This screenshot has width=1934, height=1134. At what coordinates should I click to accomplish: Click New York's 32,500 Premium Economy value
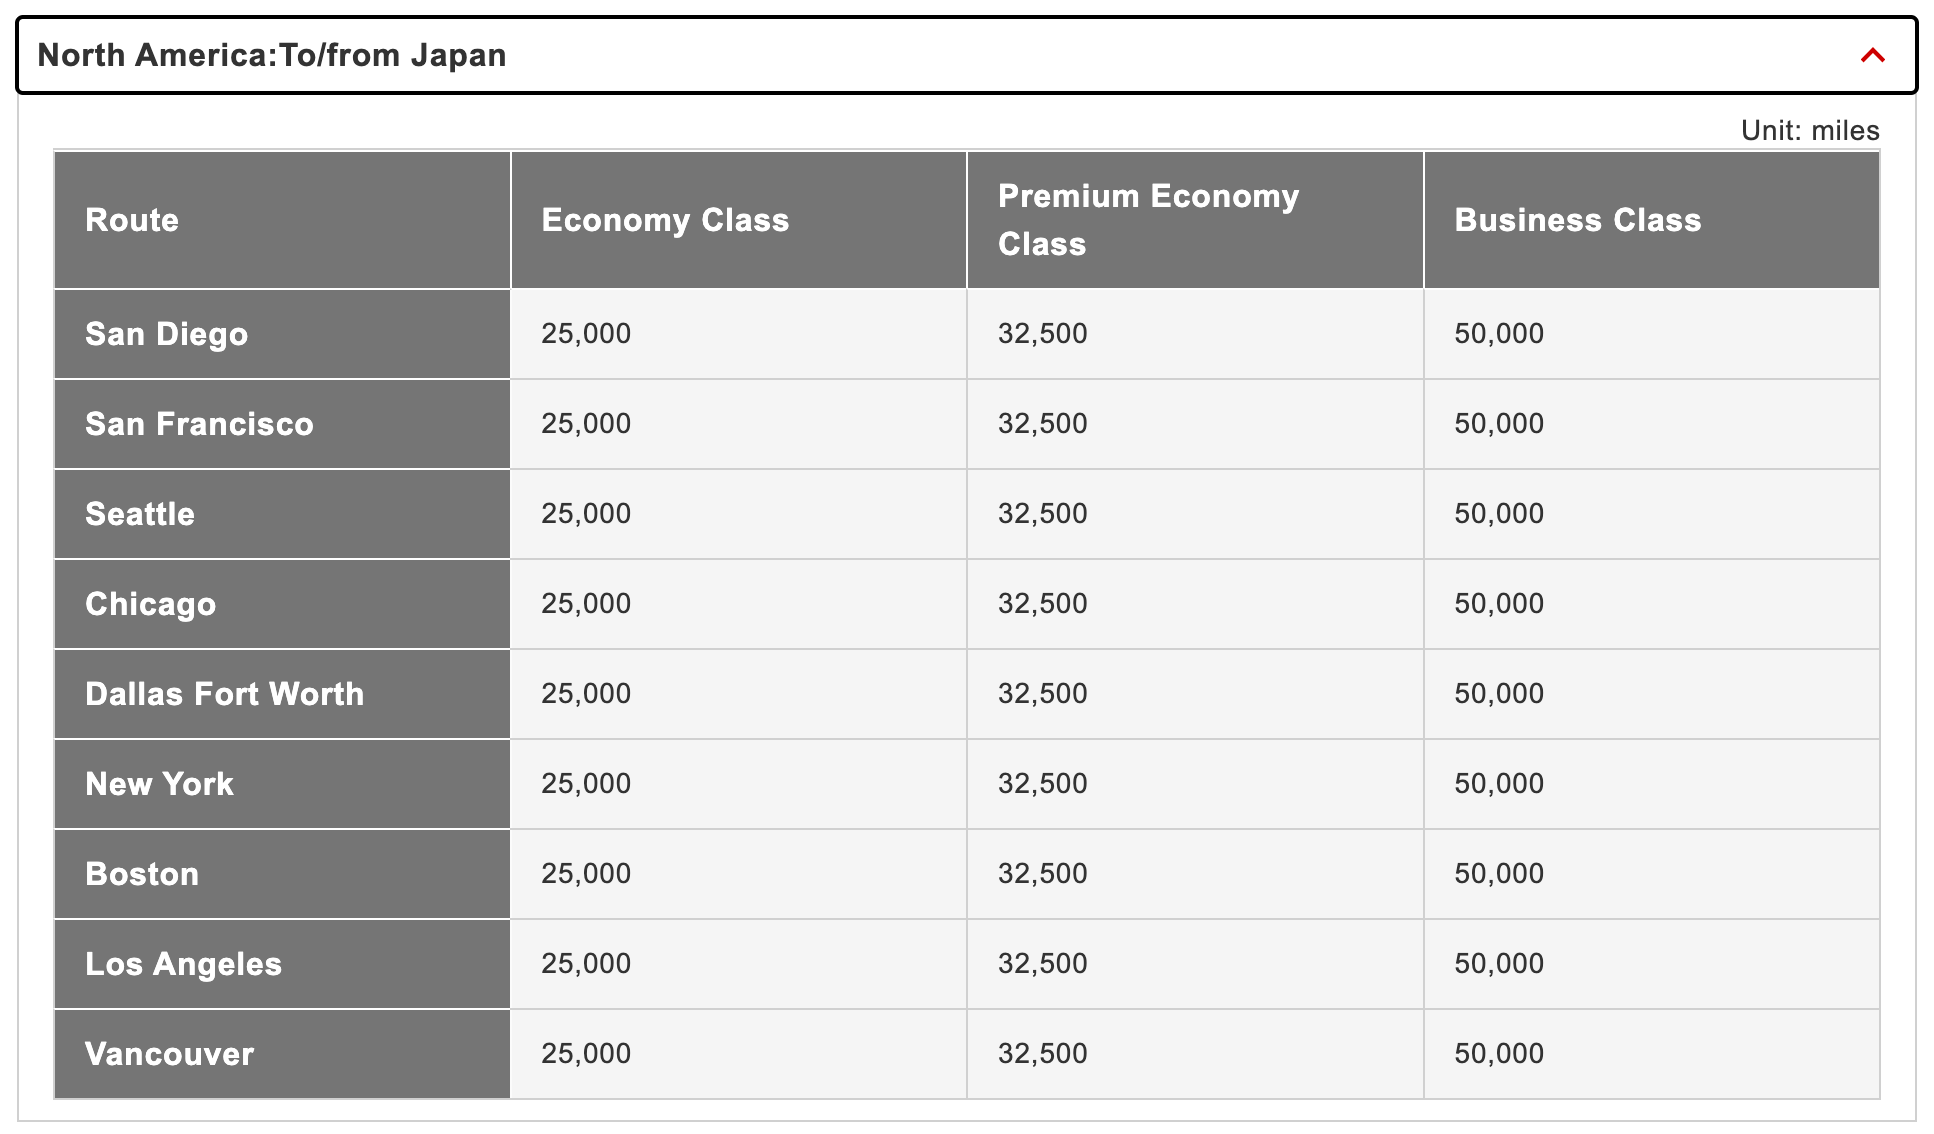pos(1043,784)
